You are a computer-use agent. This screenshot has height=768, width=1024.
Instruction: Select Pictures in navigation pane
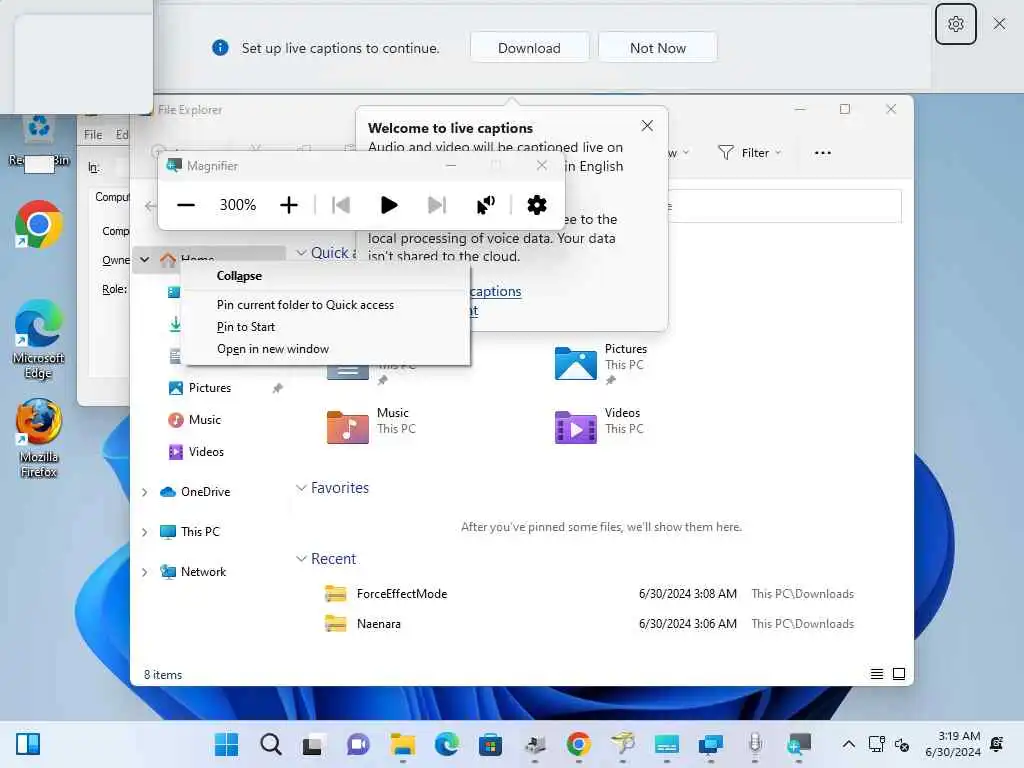pyautogui.click(x=209, y=388)
